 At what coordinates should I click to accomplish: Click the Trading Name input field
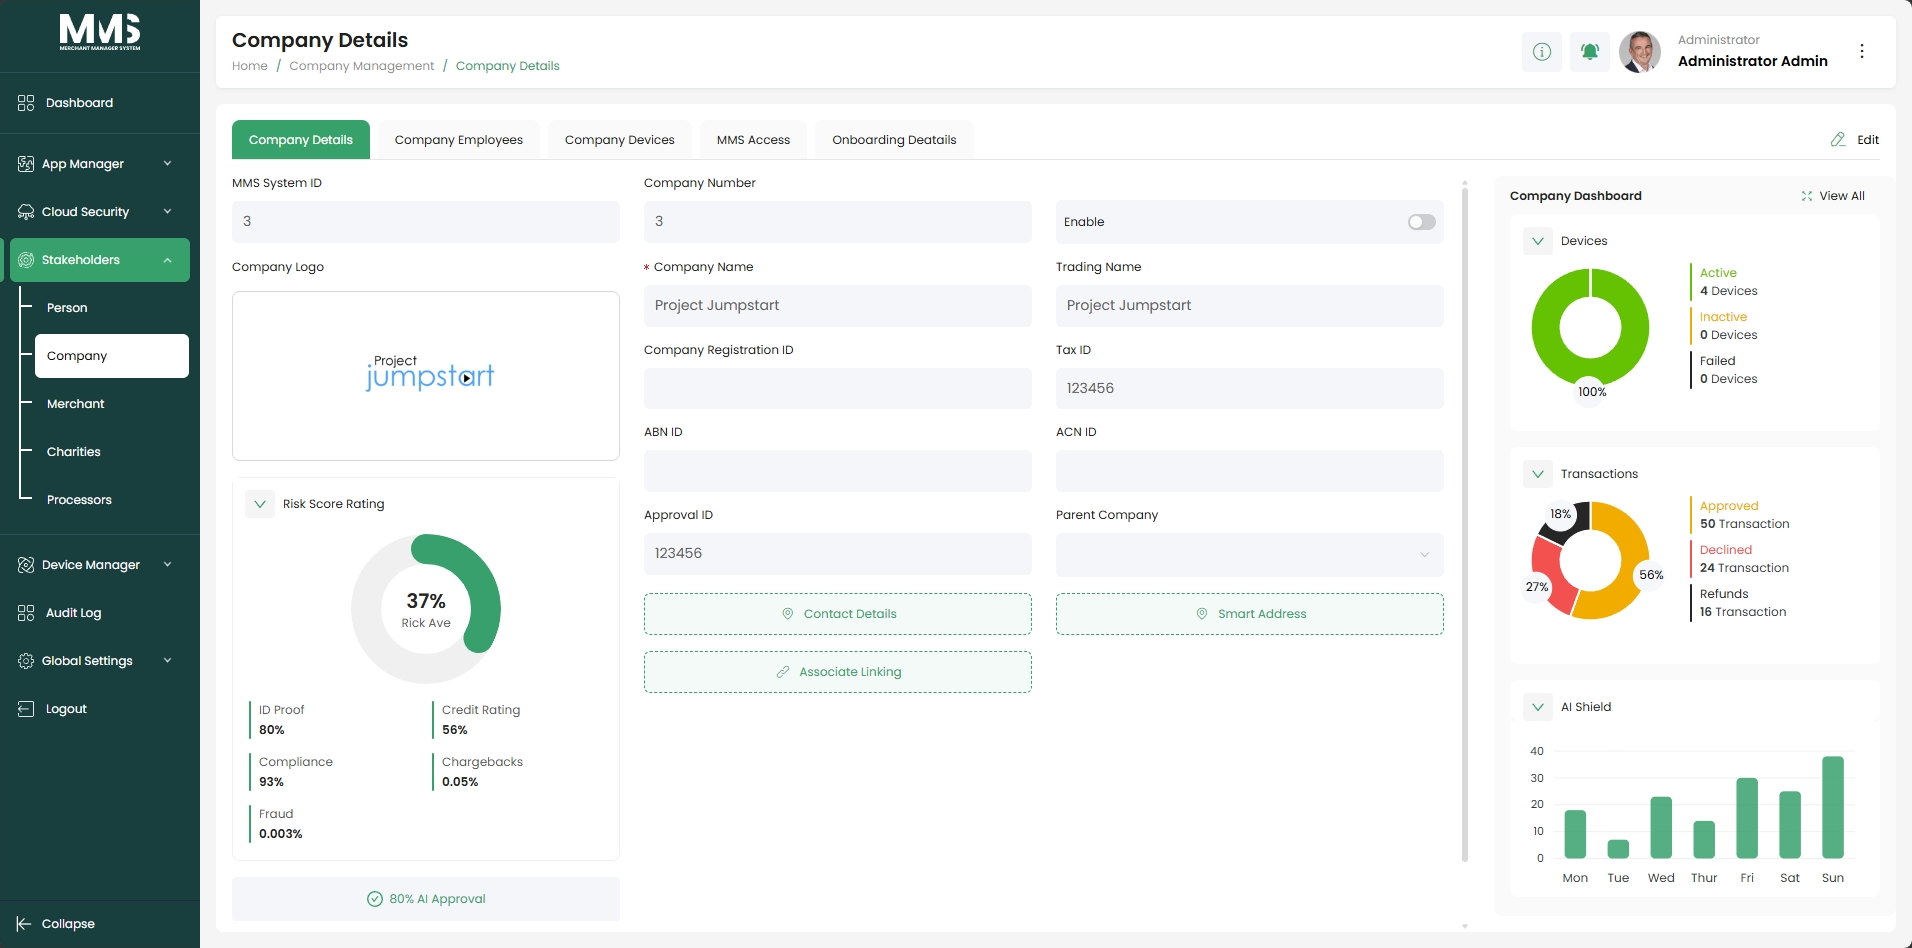[1250, 306]
